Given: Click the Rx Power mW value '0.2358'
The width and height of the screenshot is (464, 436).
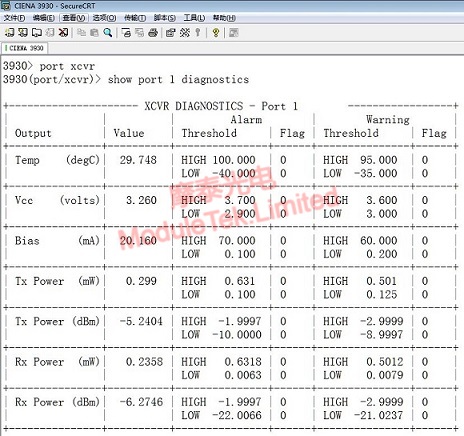Looking at the screenshot, I should (144, 362).
